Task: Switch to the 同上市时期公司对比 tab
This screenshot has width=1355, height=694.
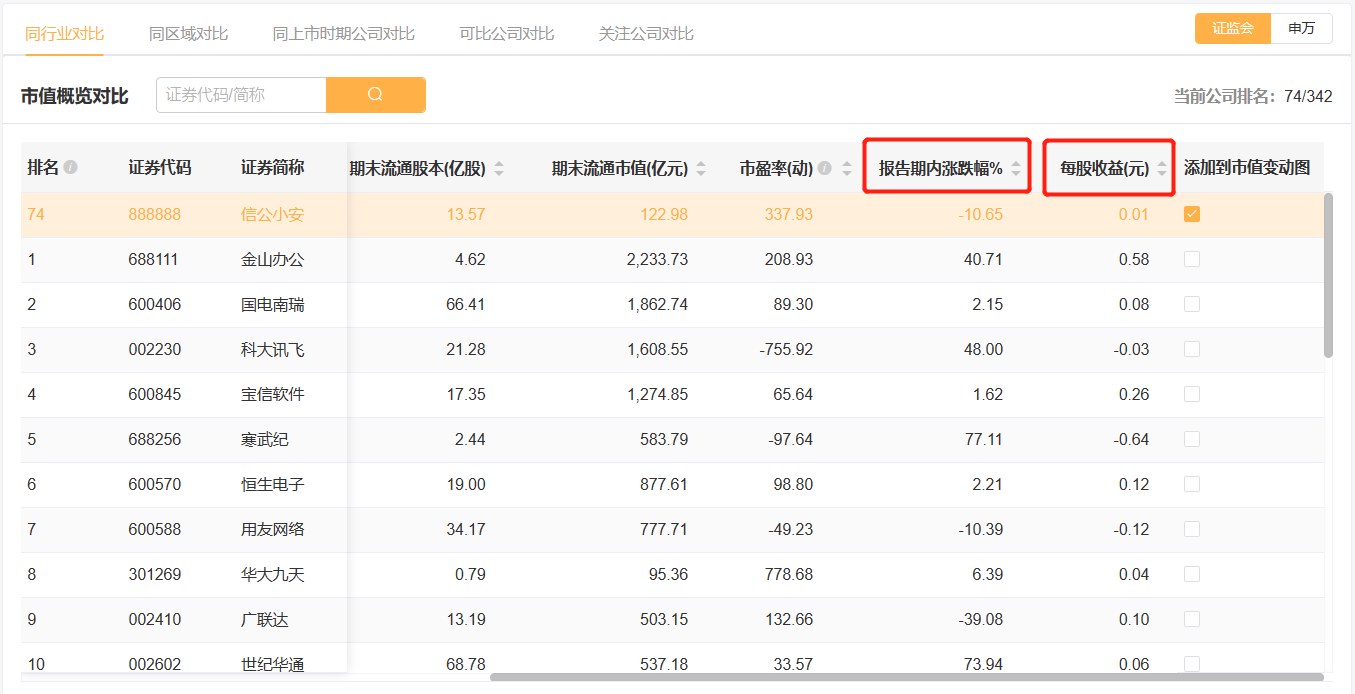Action: (343, 33)
